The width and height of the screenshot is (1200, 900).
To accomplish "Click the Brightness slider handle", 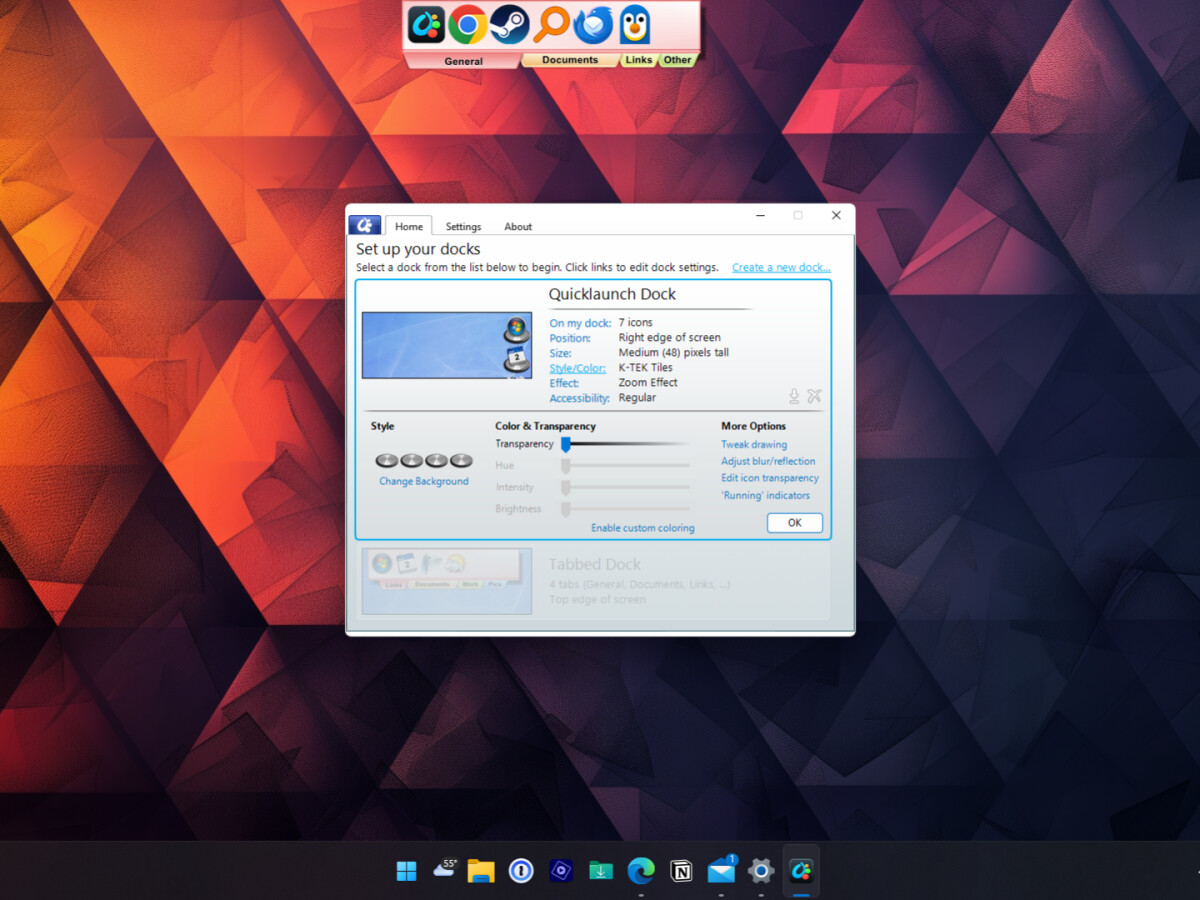I will (x=565, y=509).
